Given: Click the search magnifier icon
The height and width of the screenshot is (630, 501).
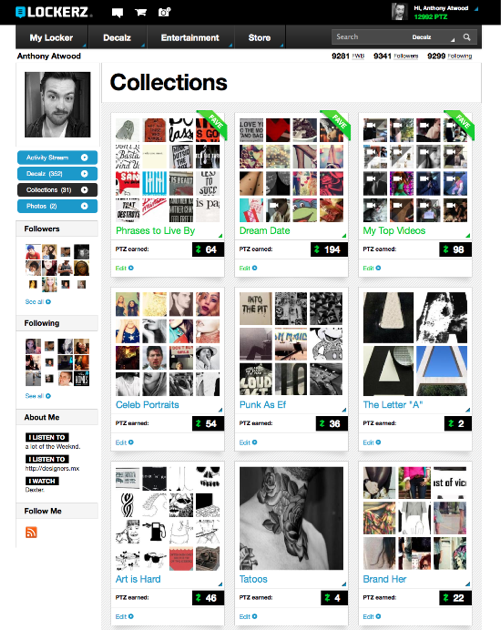Looking at the screenshot, I should (x=466, y=37).
